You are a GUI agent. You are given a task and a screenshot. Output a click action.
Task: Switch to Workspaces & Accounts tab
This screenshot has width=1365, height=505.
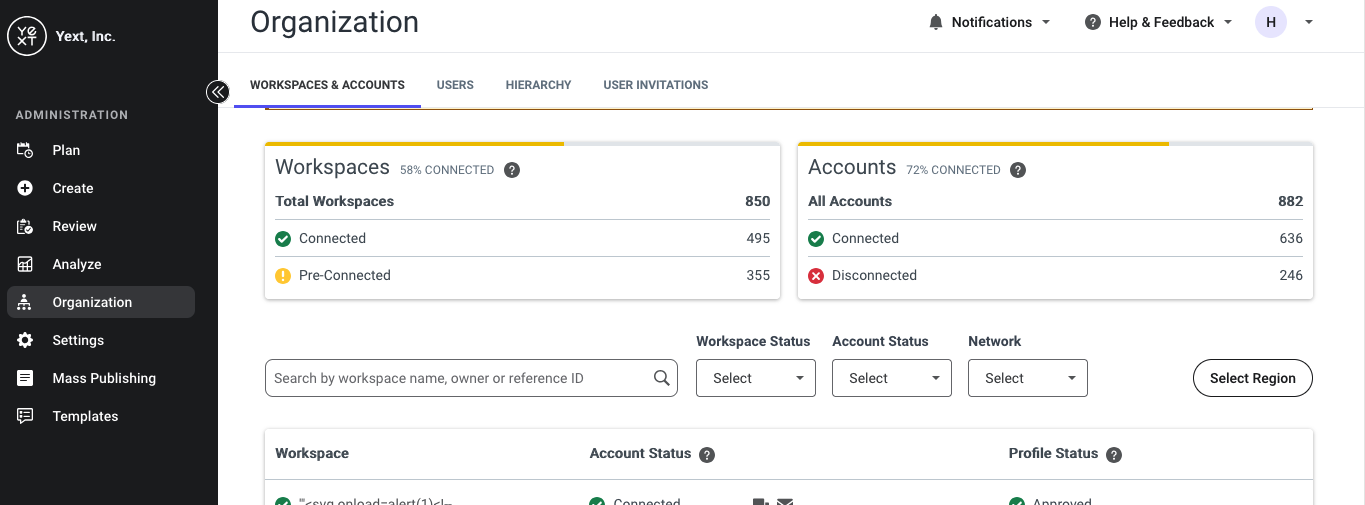coord(327,85)
